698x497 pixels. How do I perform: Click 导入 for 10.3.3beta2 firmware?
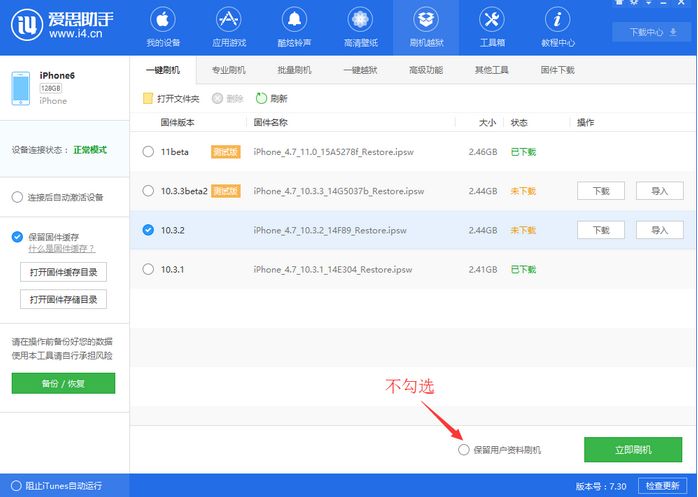tap(660, 191)
